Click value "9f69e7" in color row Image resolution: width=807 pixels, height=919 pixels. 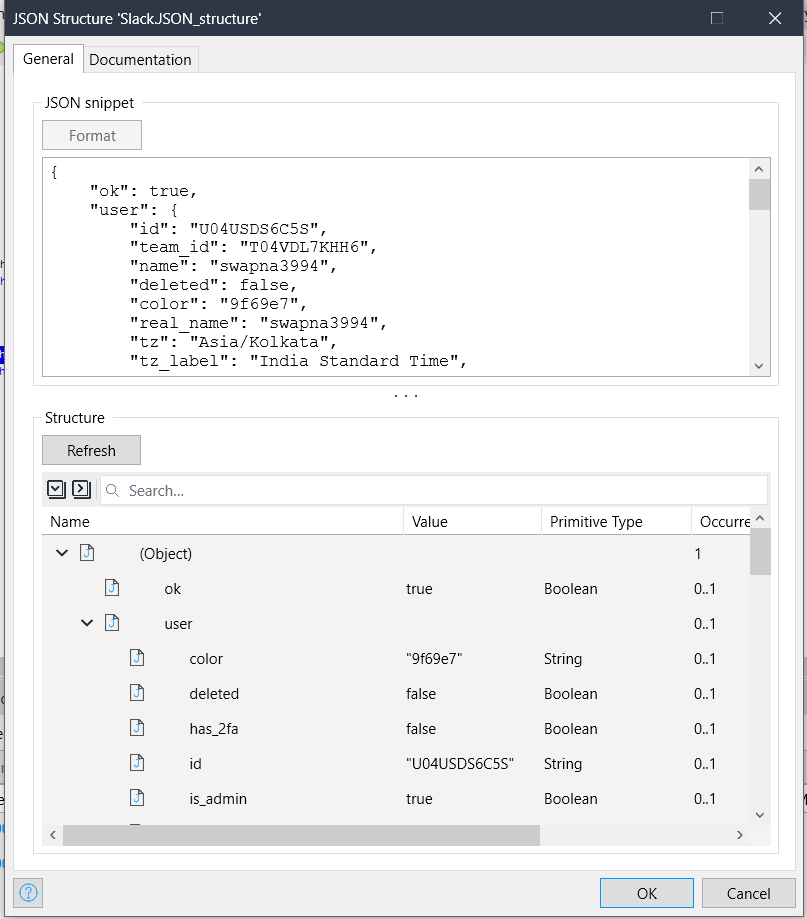point(434,659)
